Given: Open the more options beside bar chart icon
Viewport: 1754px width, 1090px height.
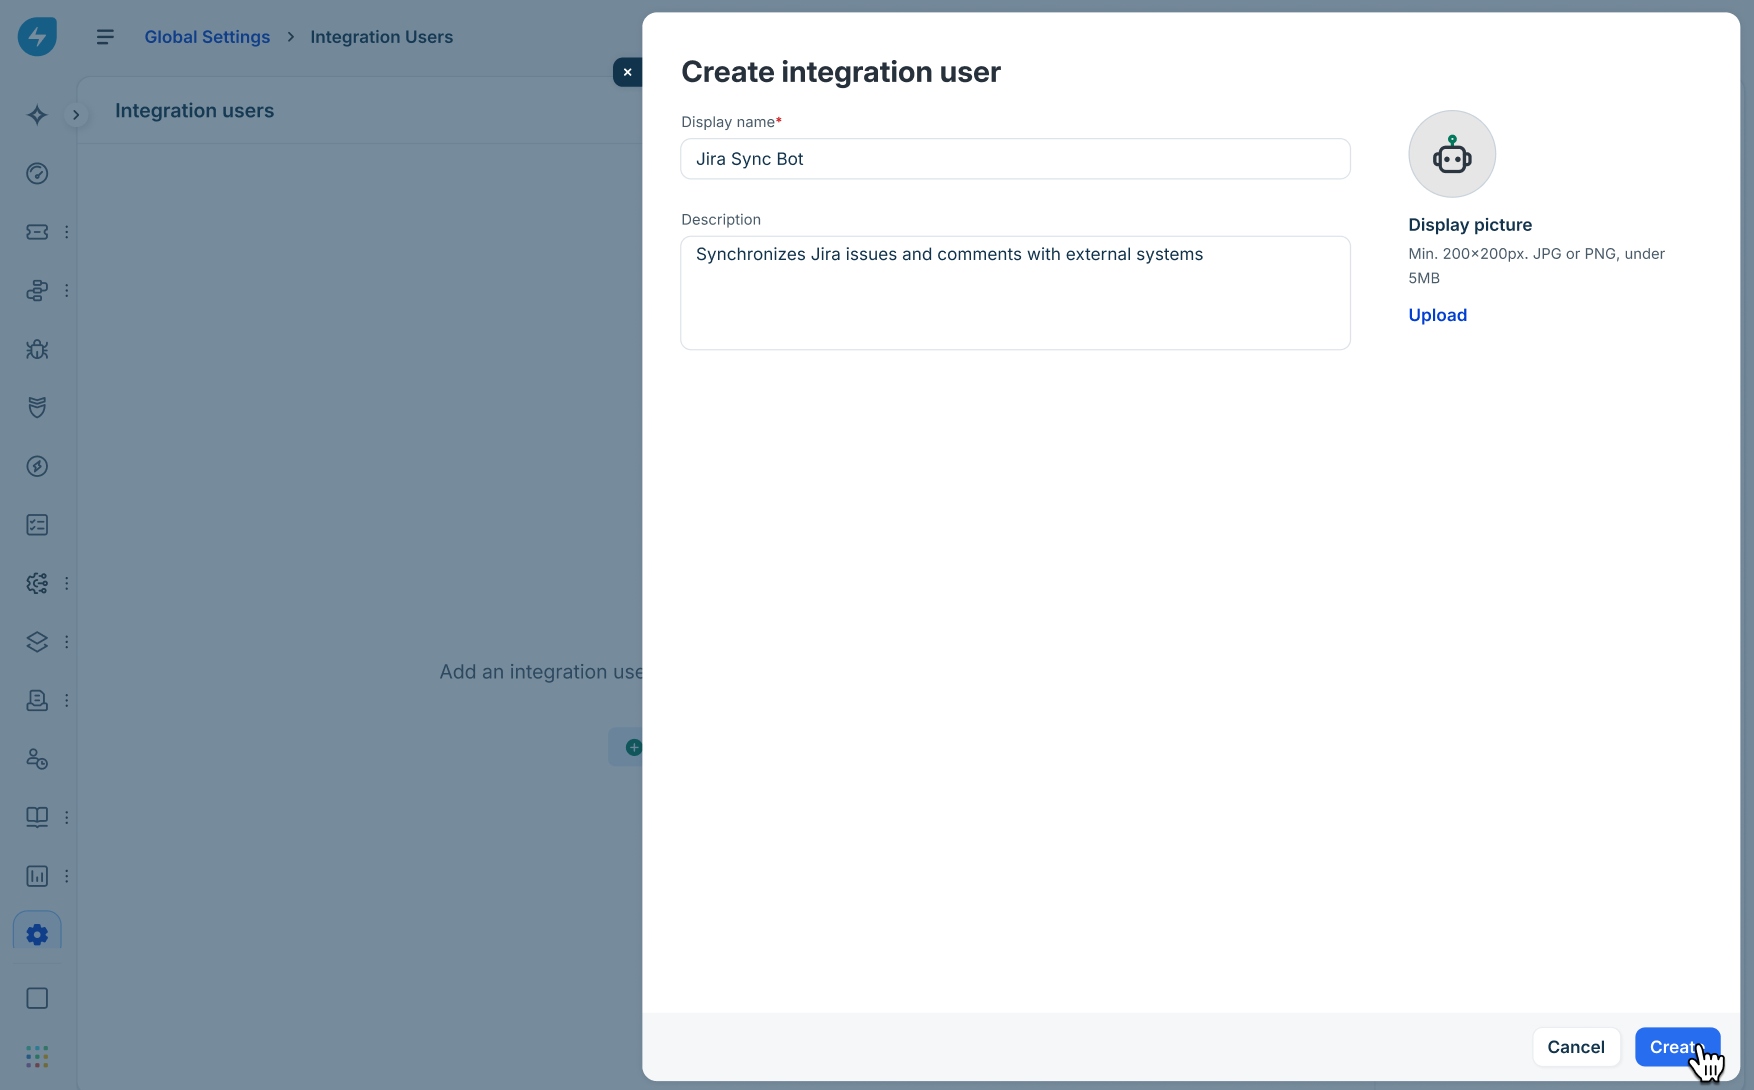Looking at the screenshot, I should point(67,876).
